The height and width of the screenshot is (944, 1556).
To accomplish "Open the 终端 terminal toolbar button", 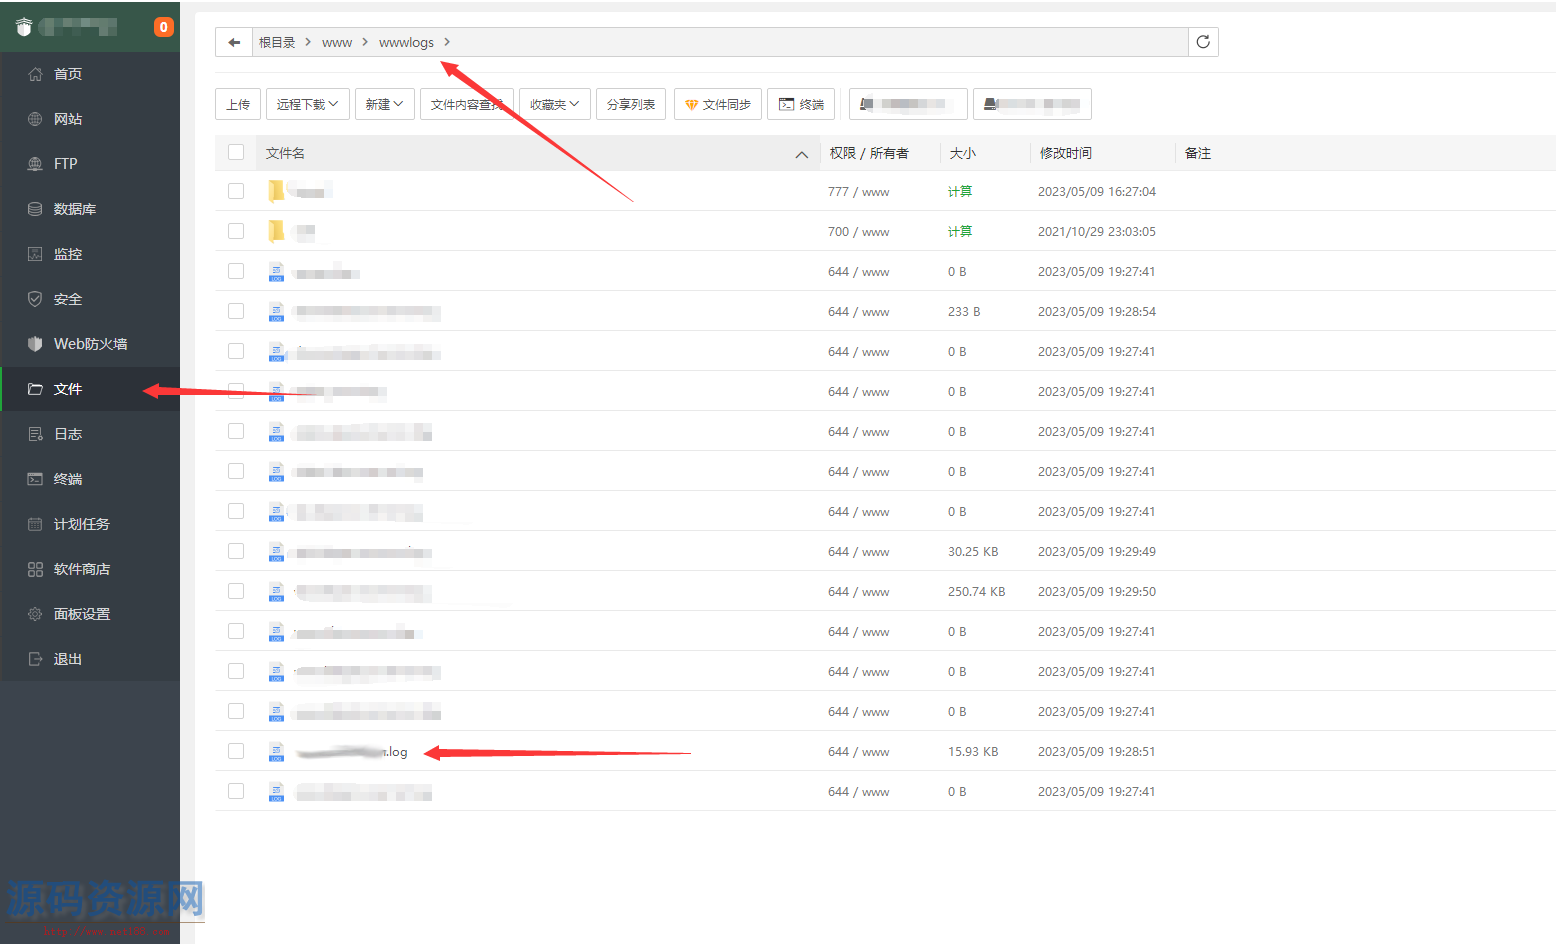I will 801,104.
